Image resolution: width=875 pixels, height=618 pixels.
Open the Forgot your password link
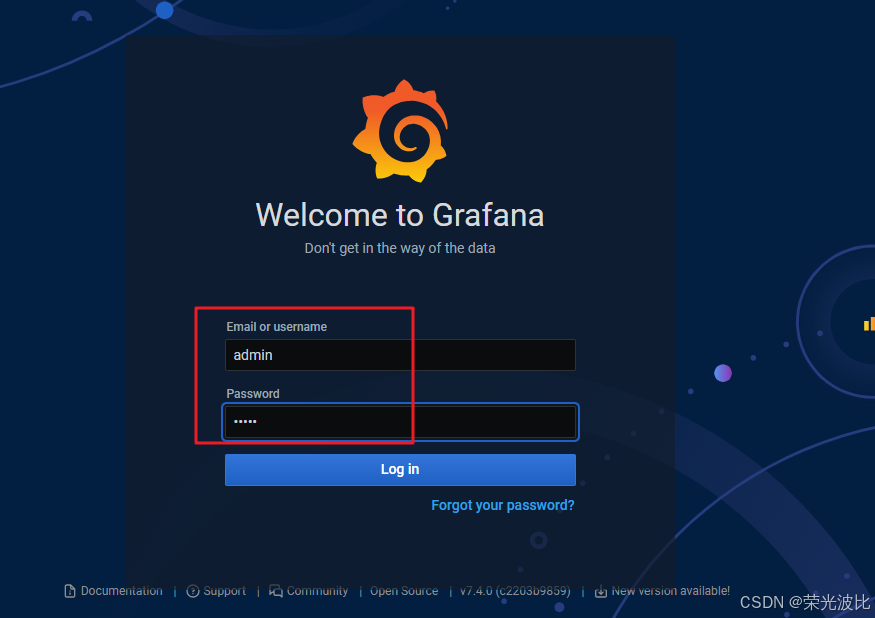(503, 505)
